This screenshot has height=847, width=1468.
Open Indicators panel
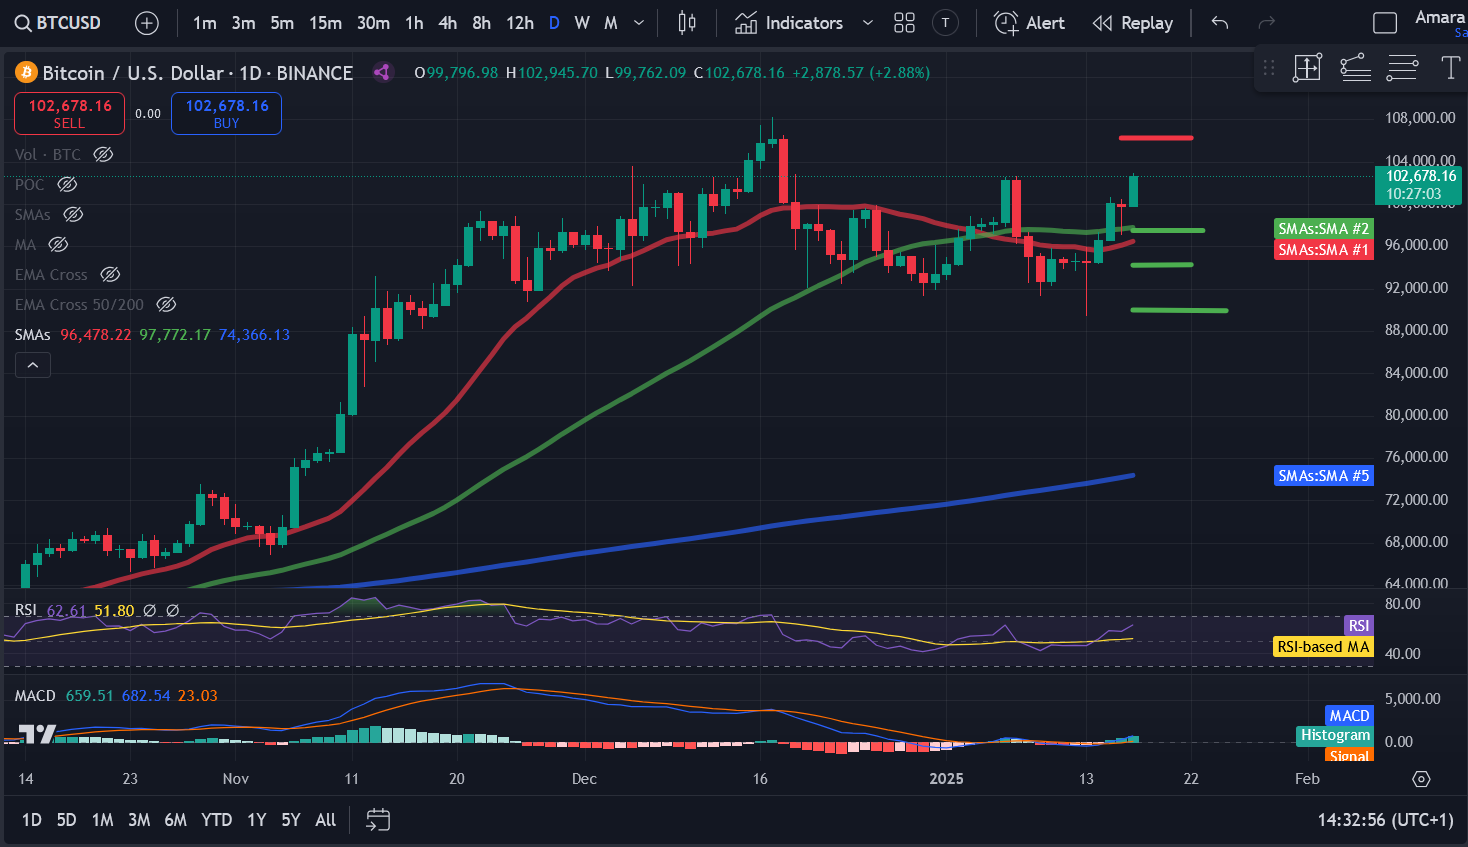(790, 23)
